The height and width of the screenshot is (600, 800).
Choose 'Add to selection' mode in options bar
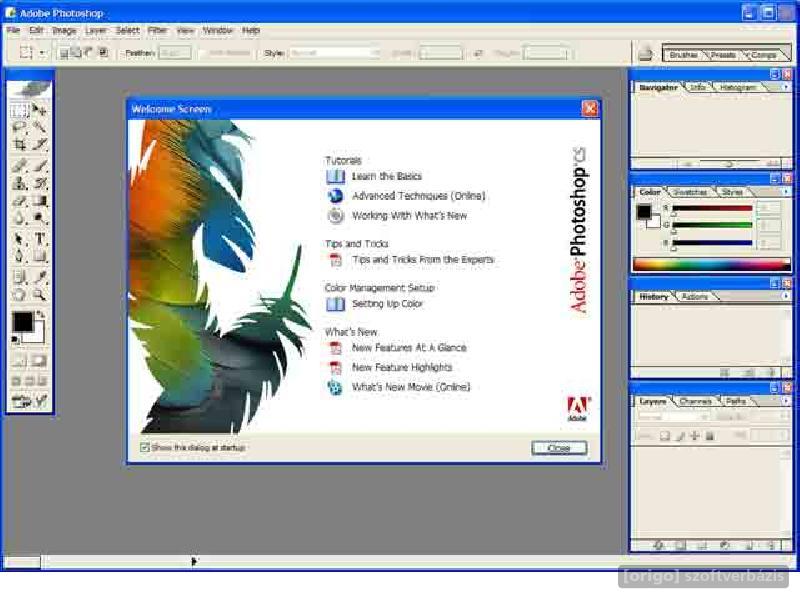coord(76,53)
